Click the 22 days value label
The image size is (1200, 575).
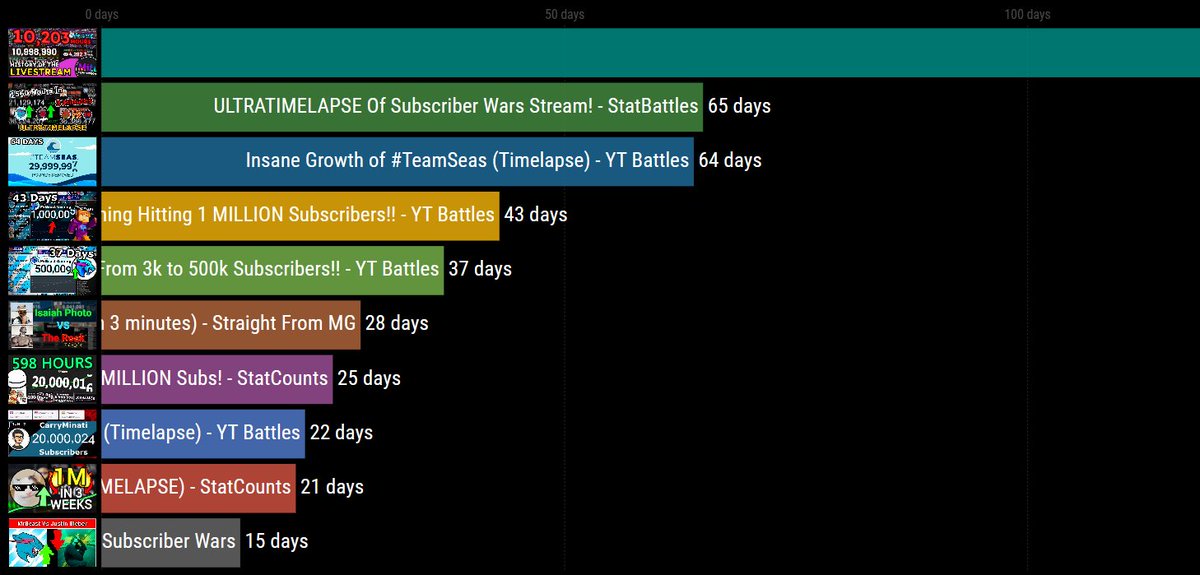pyautogui.click(x=341, y=433)
